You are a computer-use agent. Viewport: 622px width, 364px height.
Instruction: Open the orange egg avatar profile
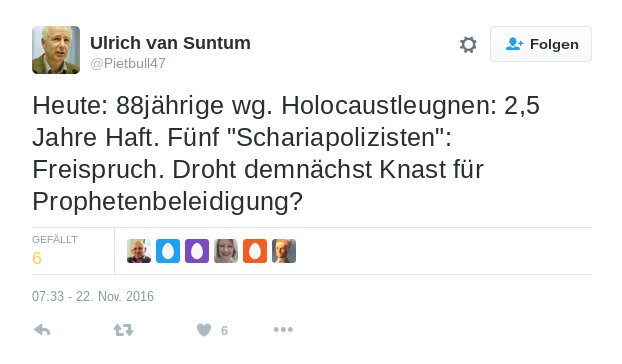click(x=255, y=251)
